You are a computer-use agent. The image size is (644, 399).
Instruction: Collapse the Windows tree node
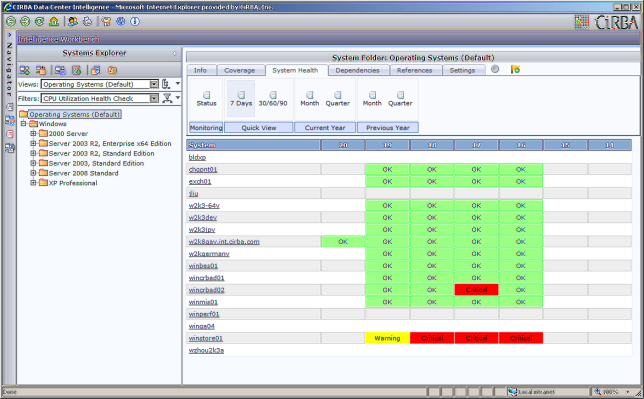click(23, 124)
